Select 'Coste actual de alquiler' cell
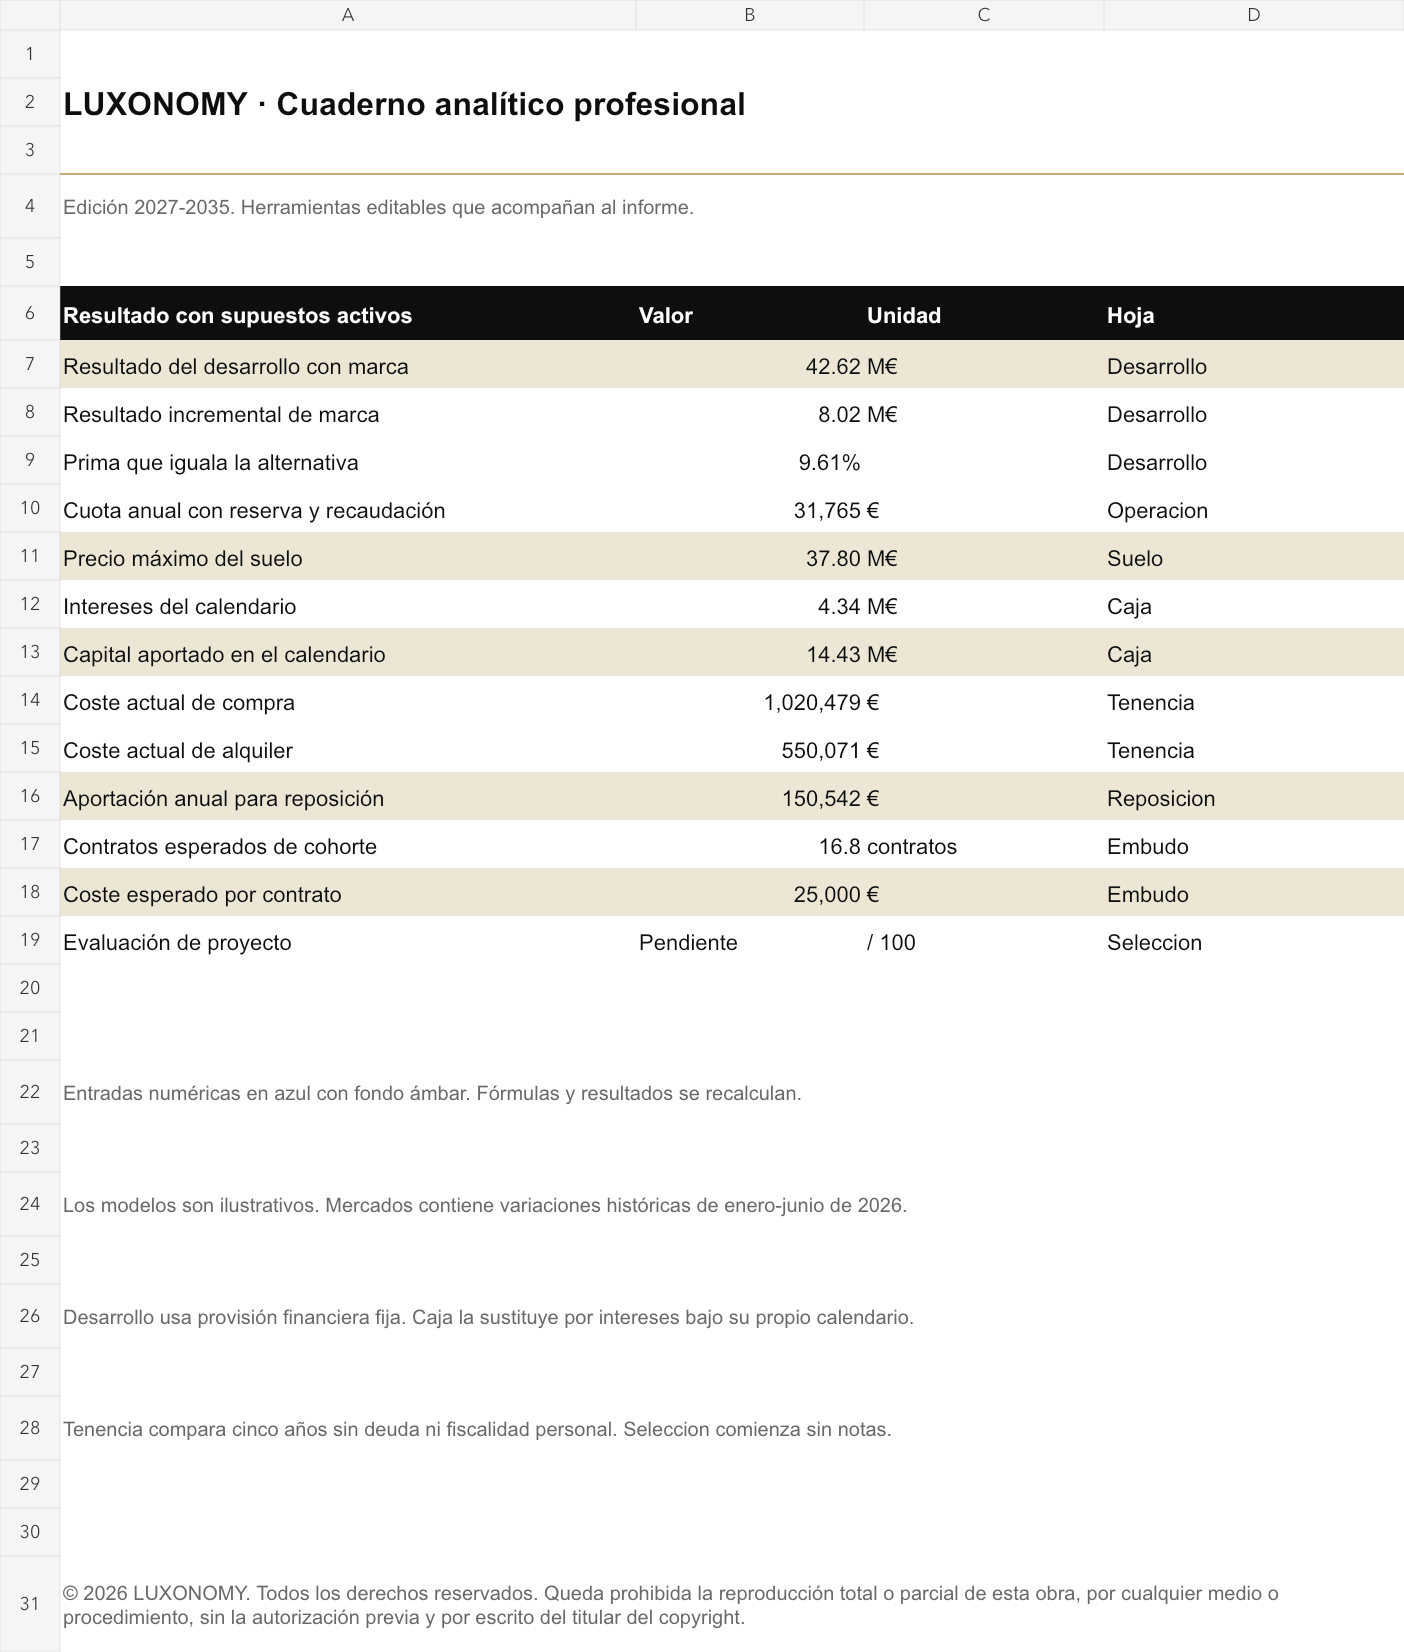This screenshot has width=1404, height=1652. click(348, 750)
